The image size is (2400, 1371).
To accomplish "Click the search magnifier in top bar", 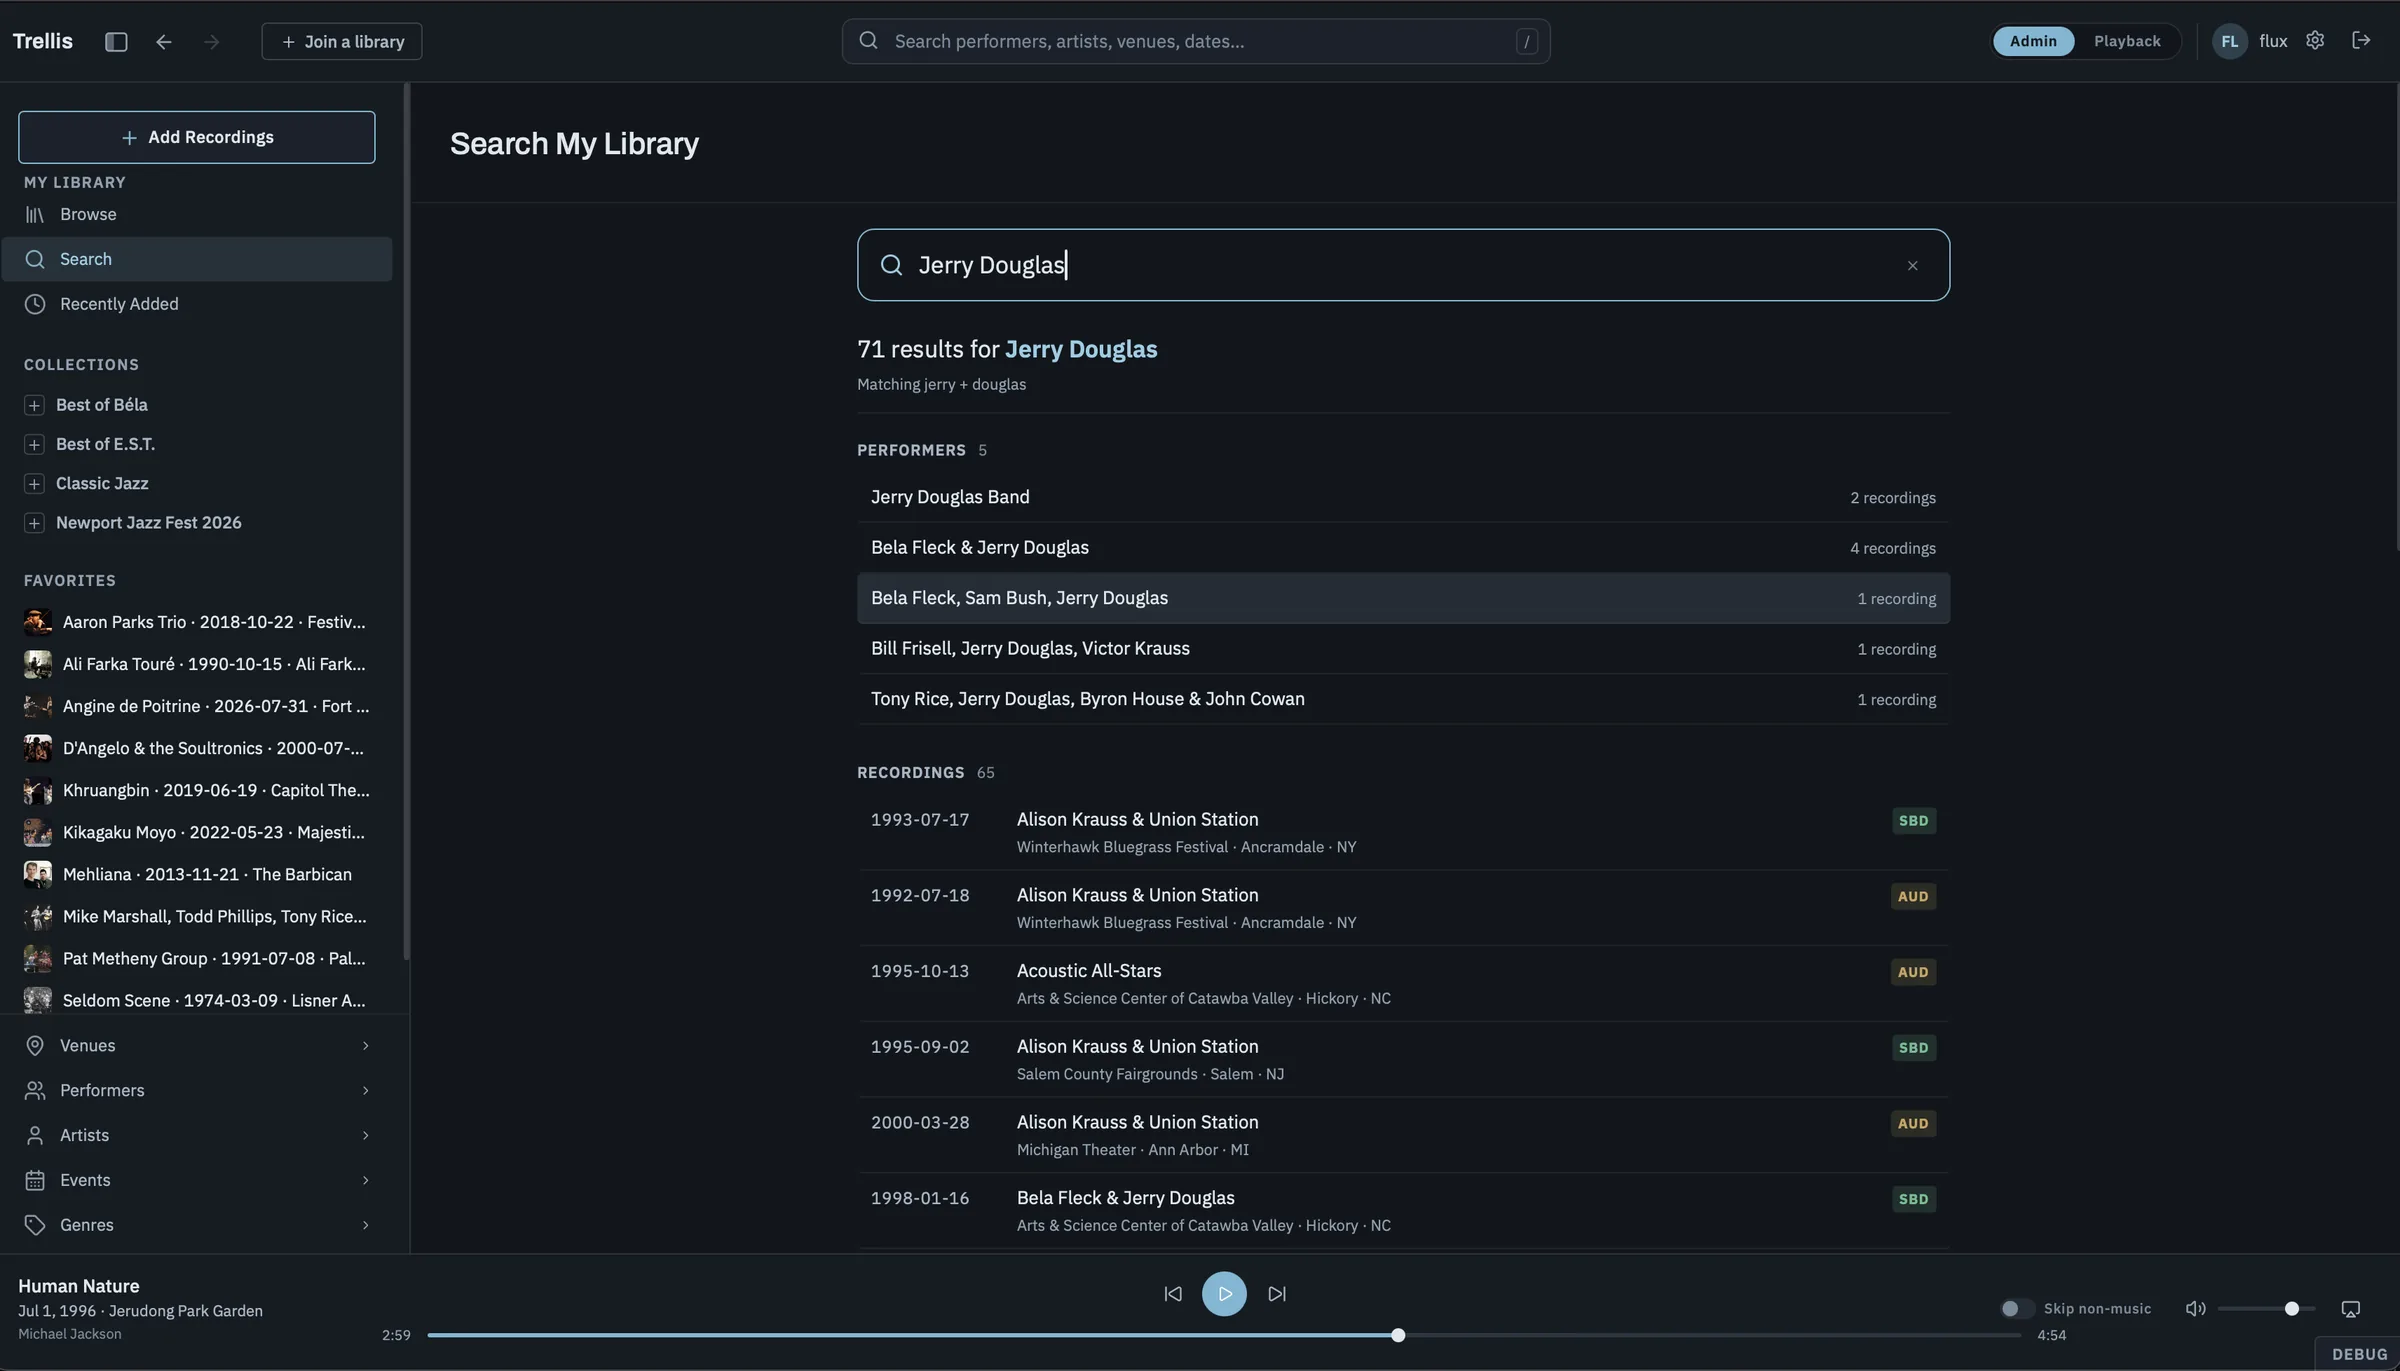I will click(x=868, y=41).
